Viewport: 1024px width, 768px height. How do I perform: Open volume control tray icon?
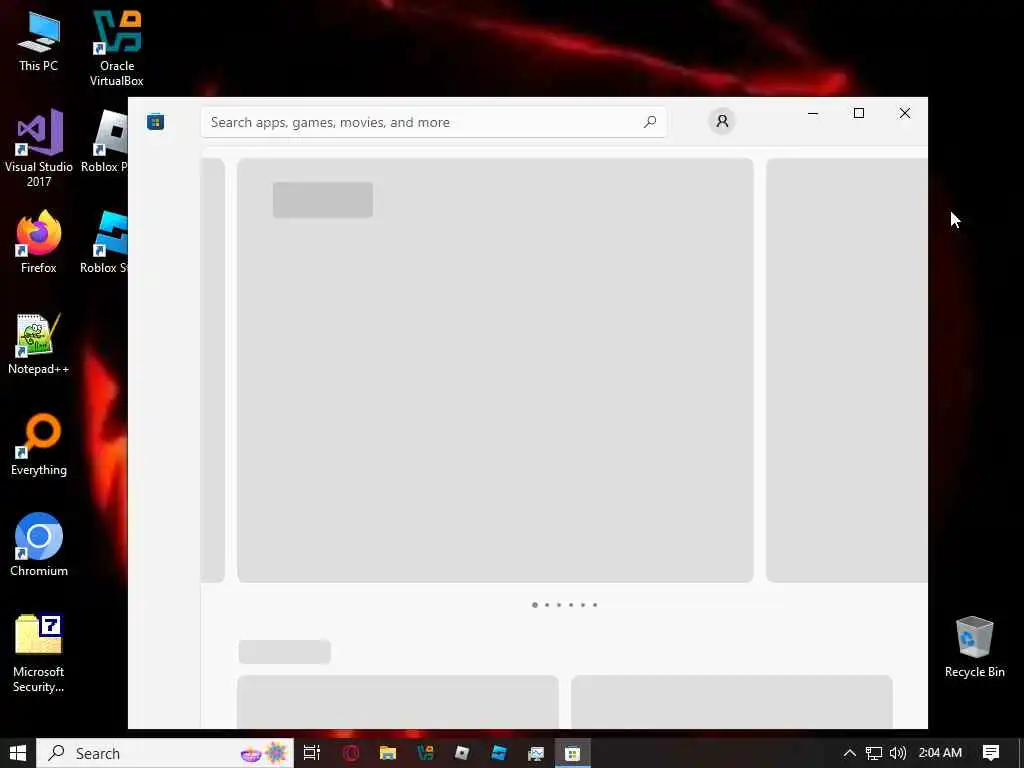click(x=898, y=753)
